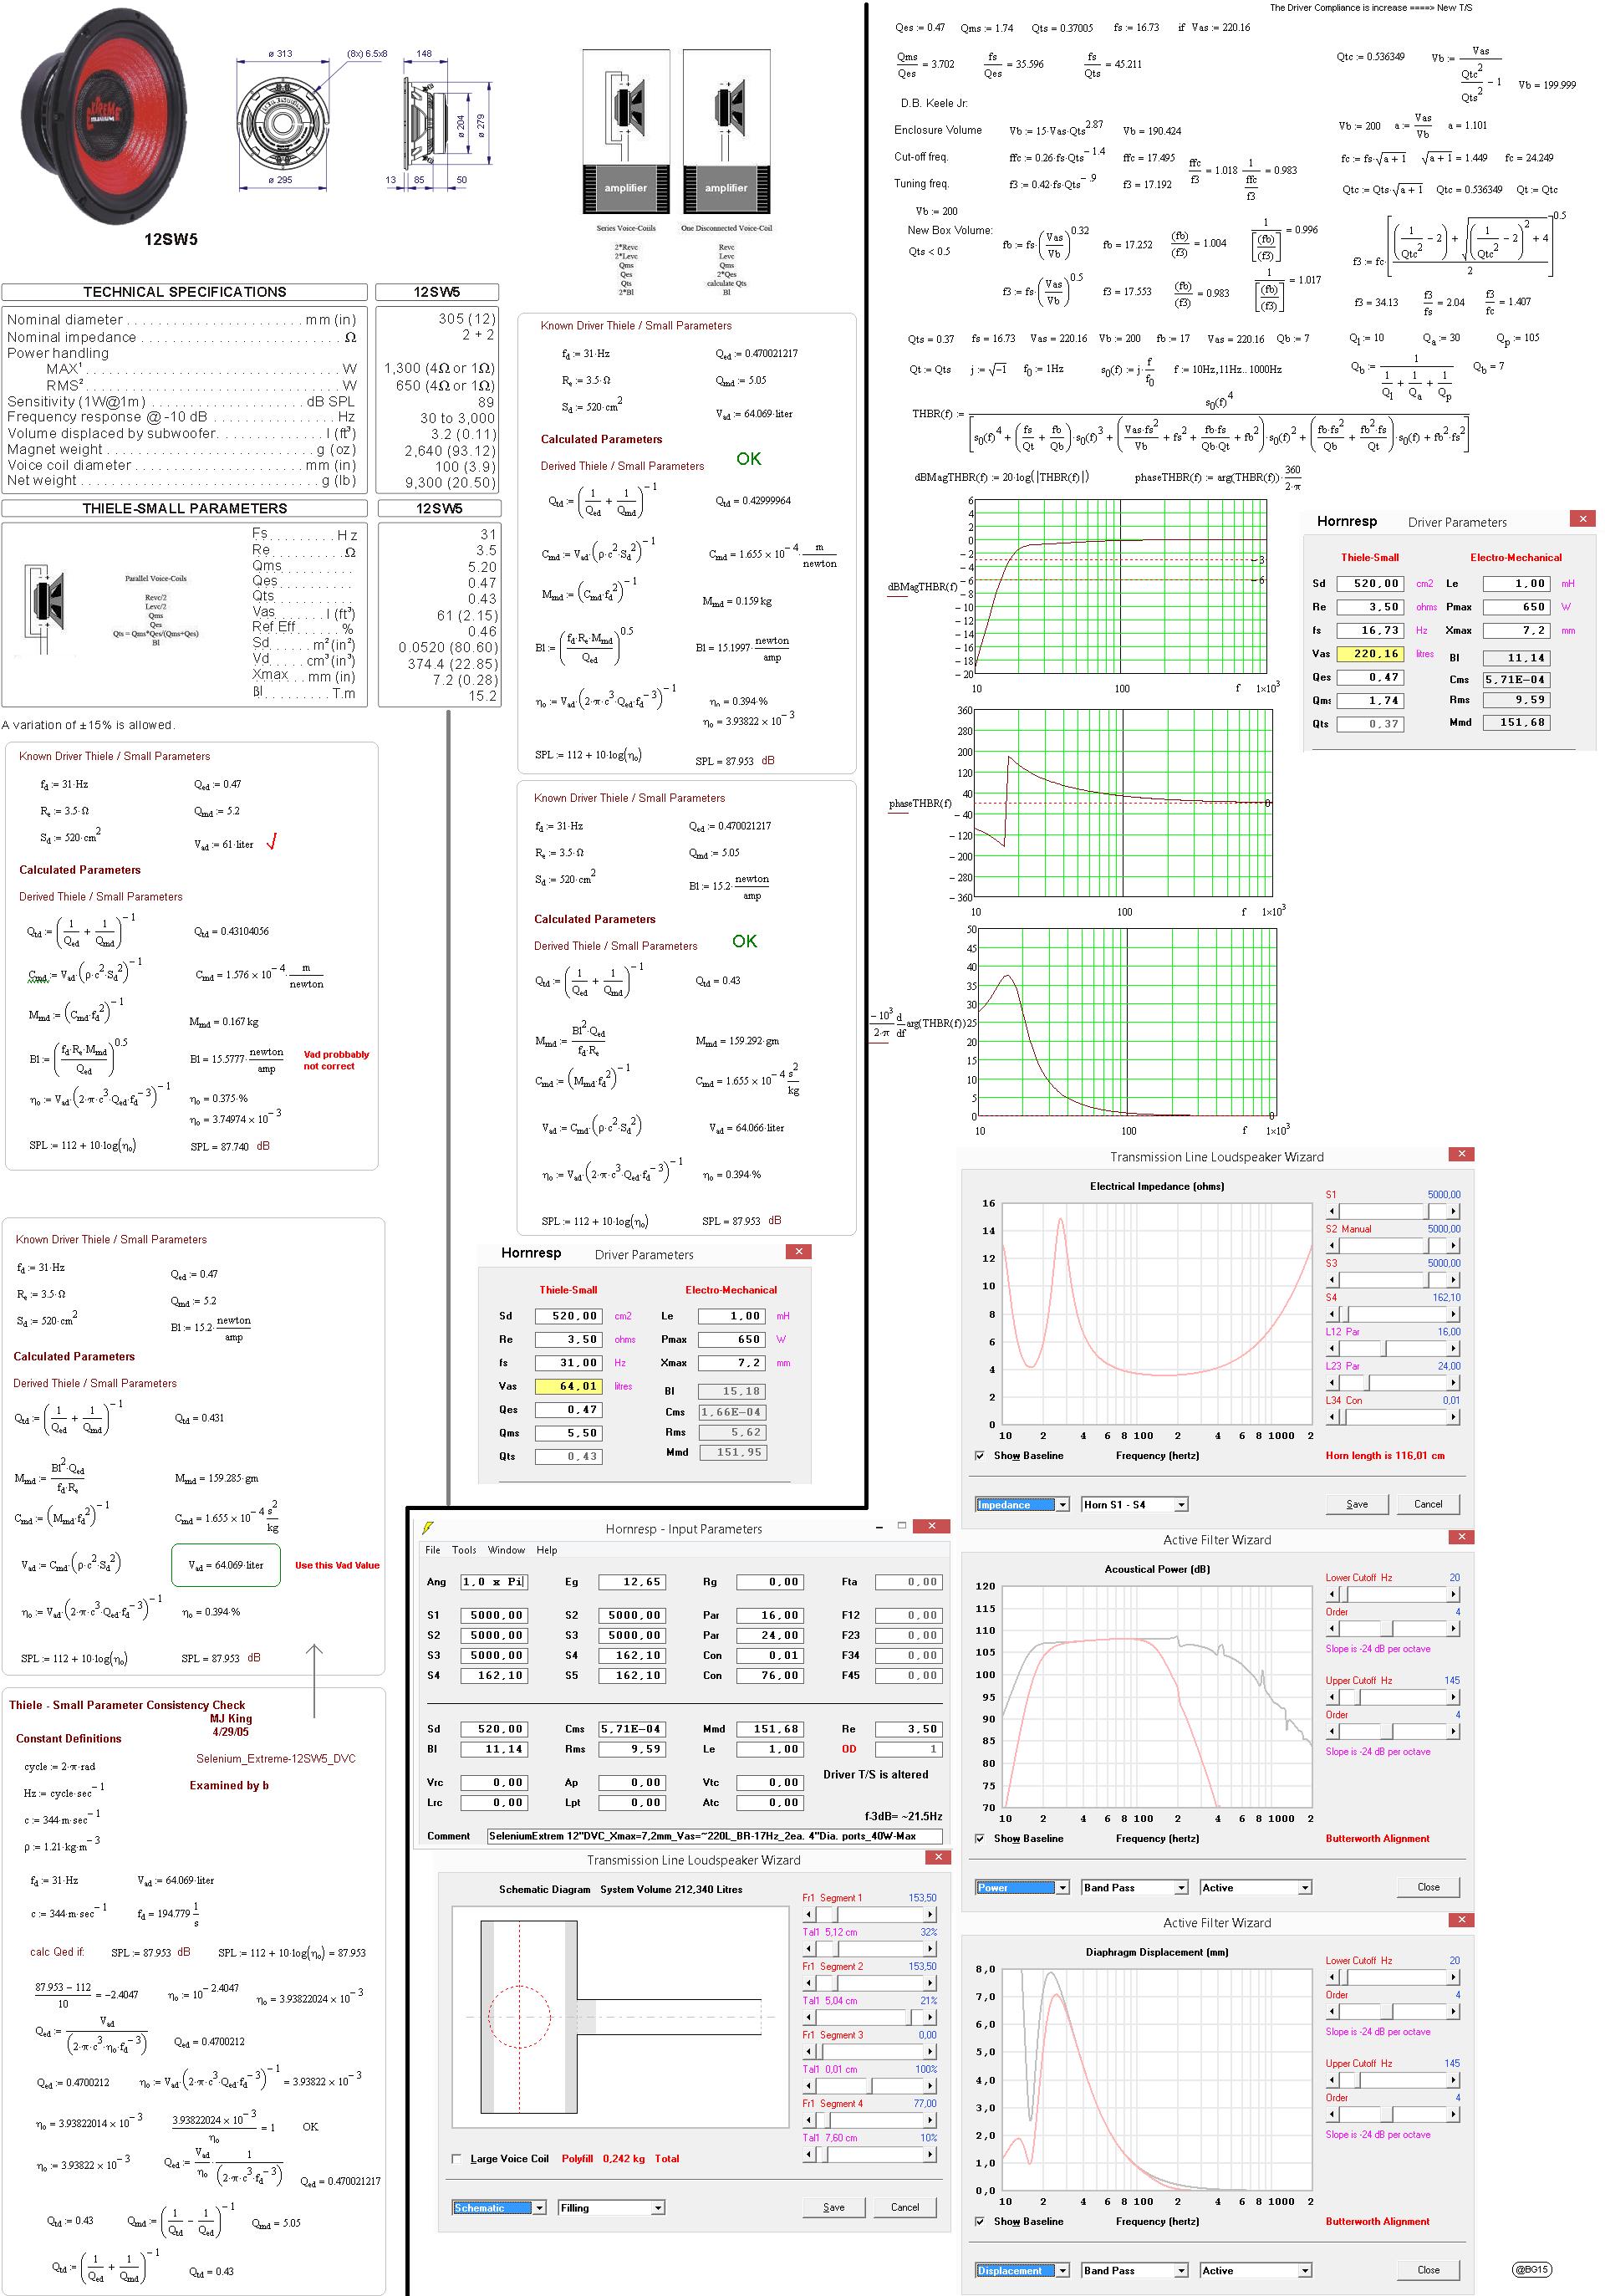This screenshot has height=2296, width=1605.
Task: Click left arrow of Fr1 Segment 1 slider
Action: pyautogui.click(x=809, y=1914)
